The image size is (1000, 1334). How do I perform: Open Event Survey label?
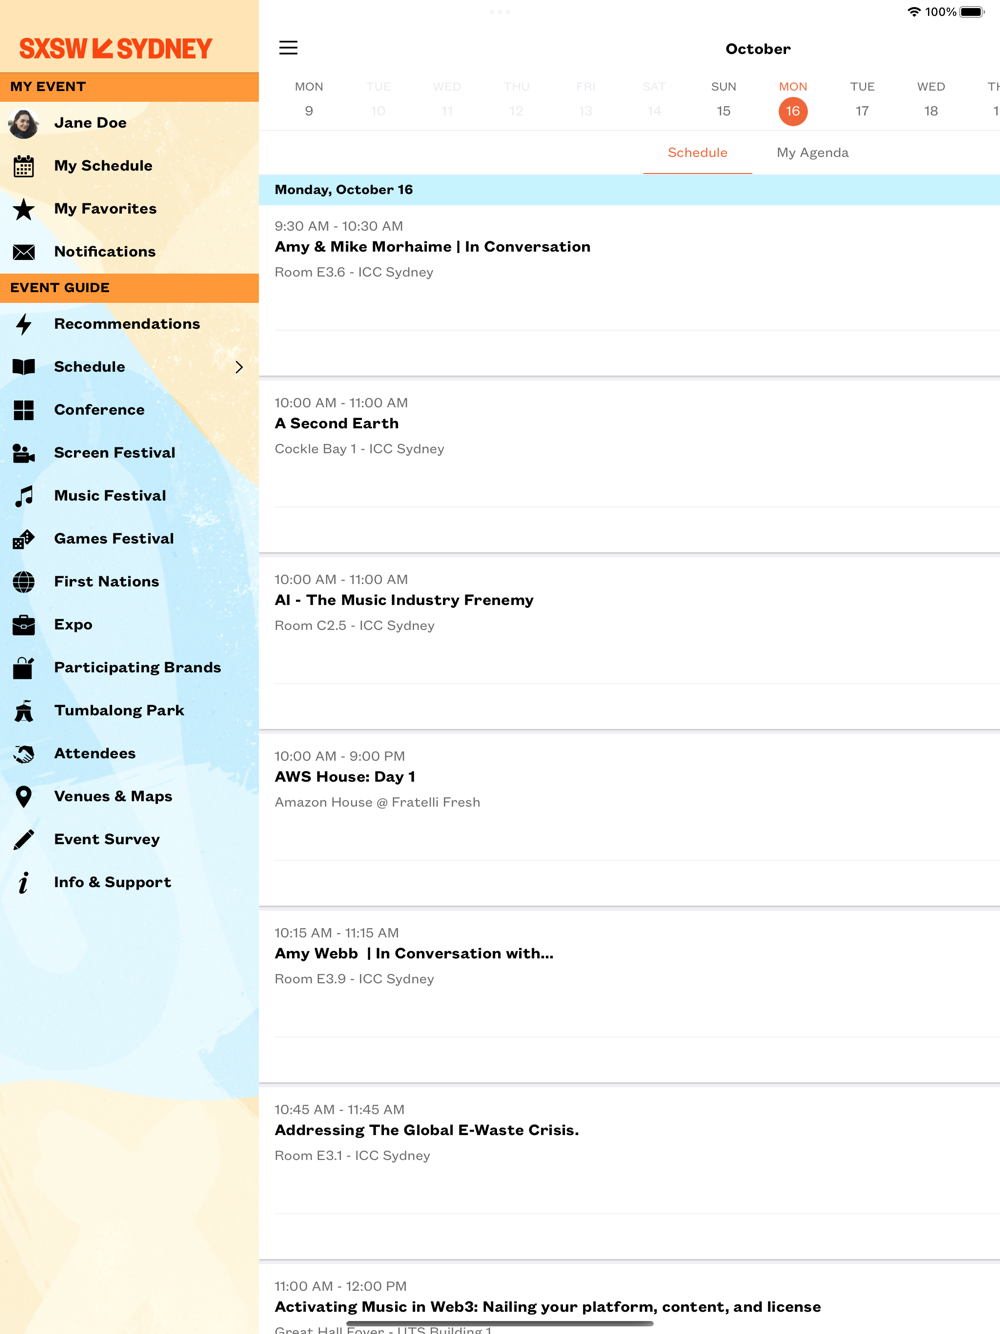(107, 840)
